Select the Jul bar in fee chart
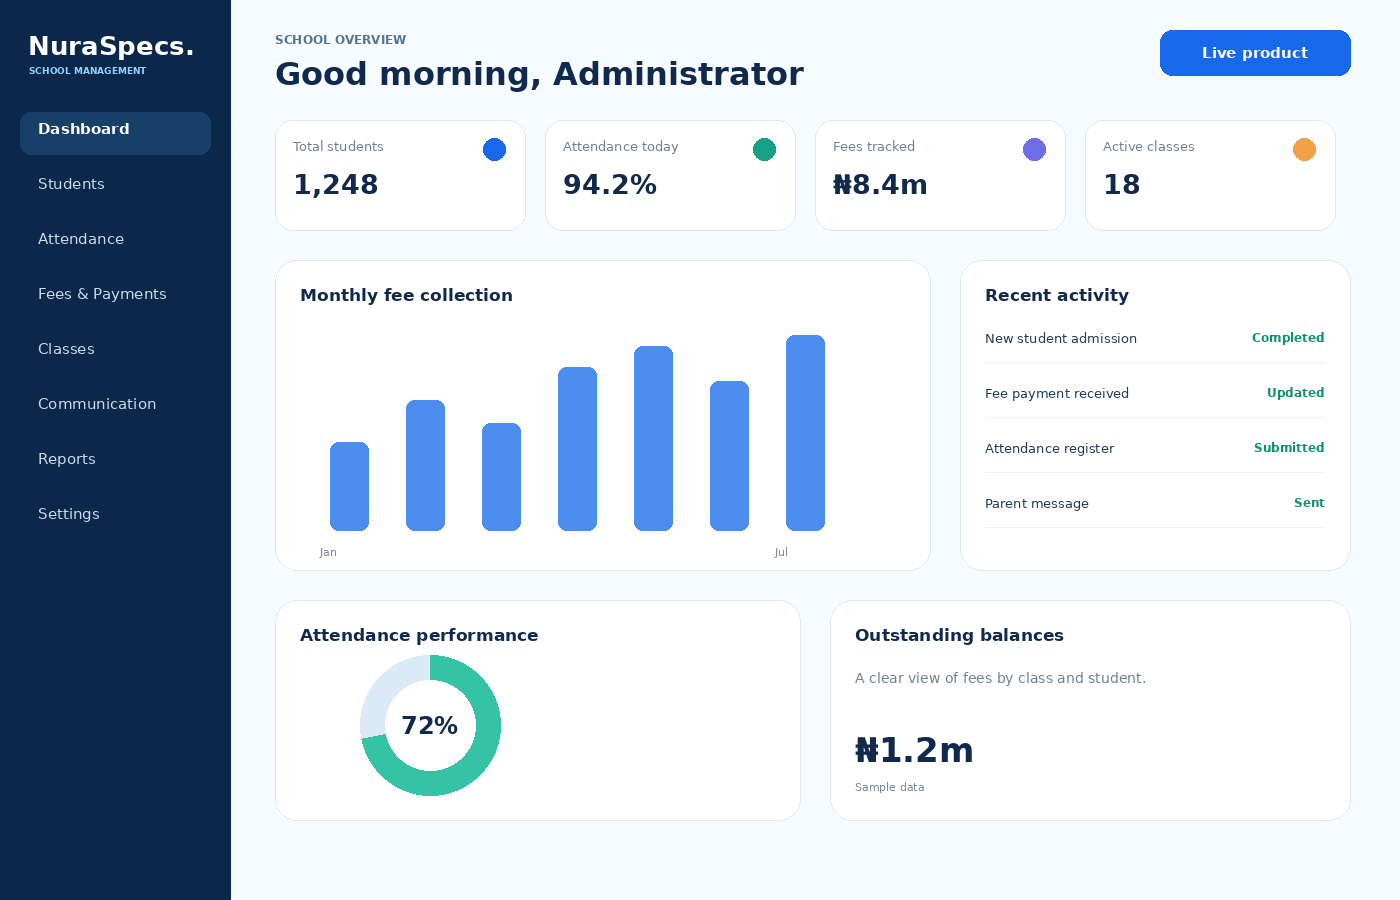The height and width of the screenshot is (900, 1400). [805, 433]
